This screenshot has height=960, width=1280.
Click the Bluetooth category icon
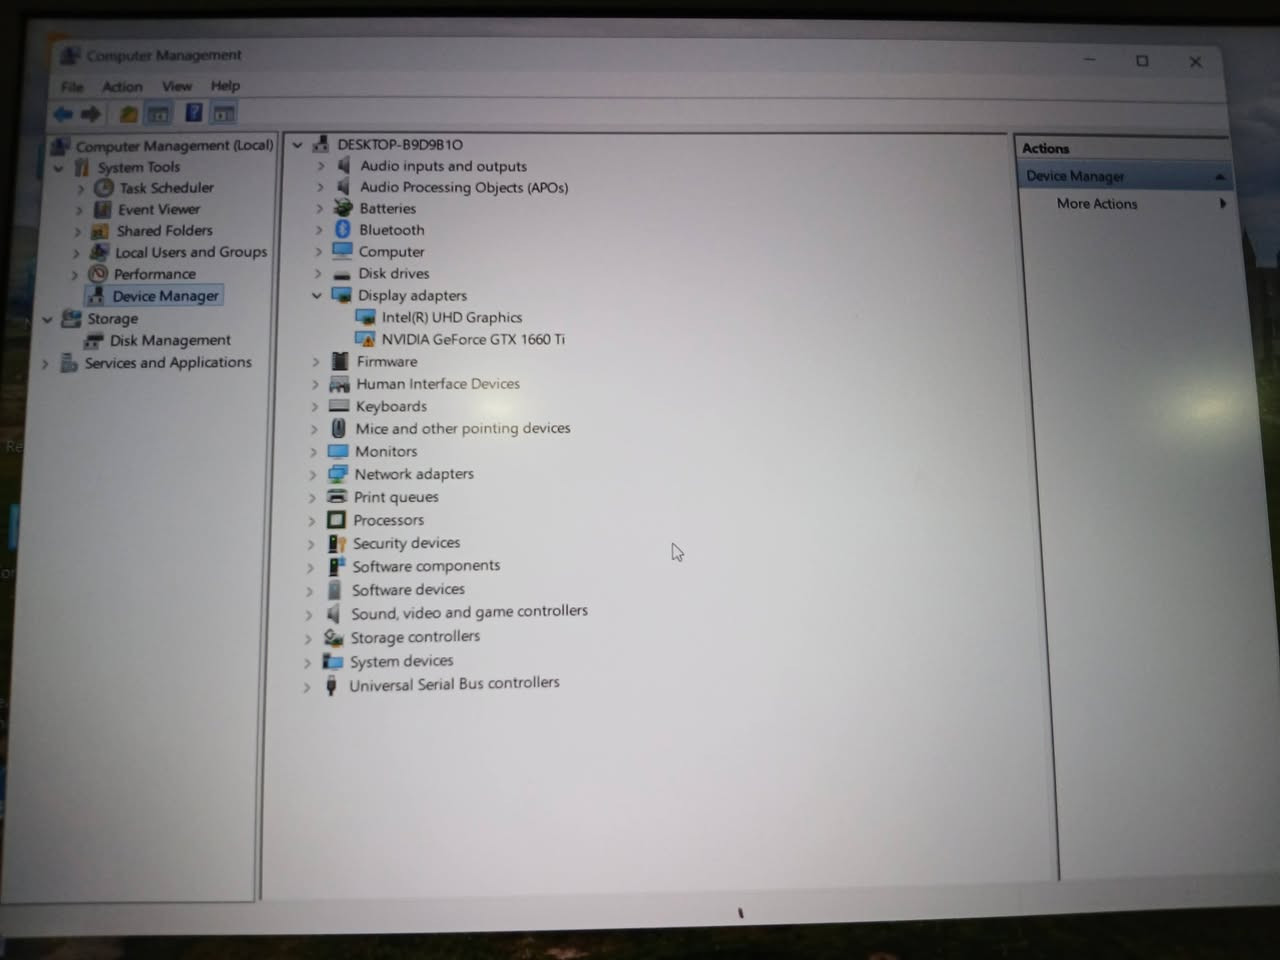coord(343,230)
